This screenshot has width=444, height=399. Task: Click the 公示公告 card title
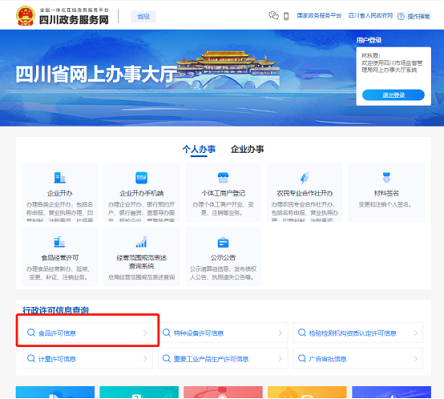[x=223, y=258]
